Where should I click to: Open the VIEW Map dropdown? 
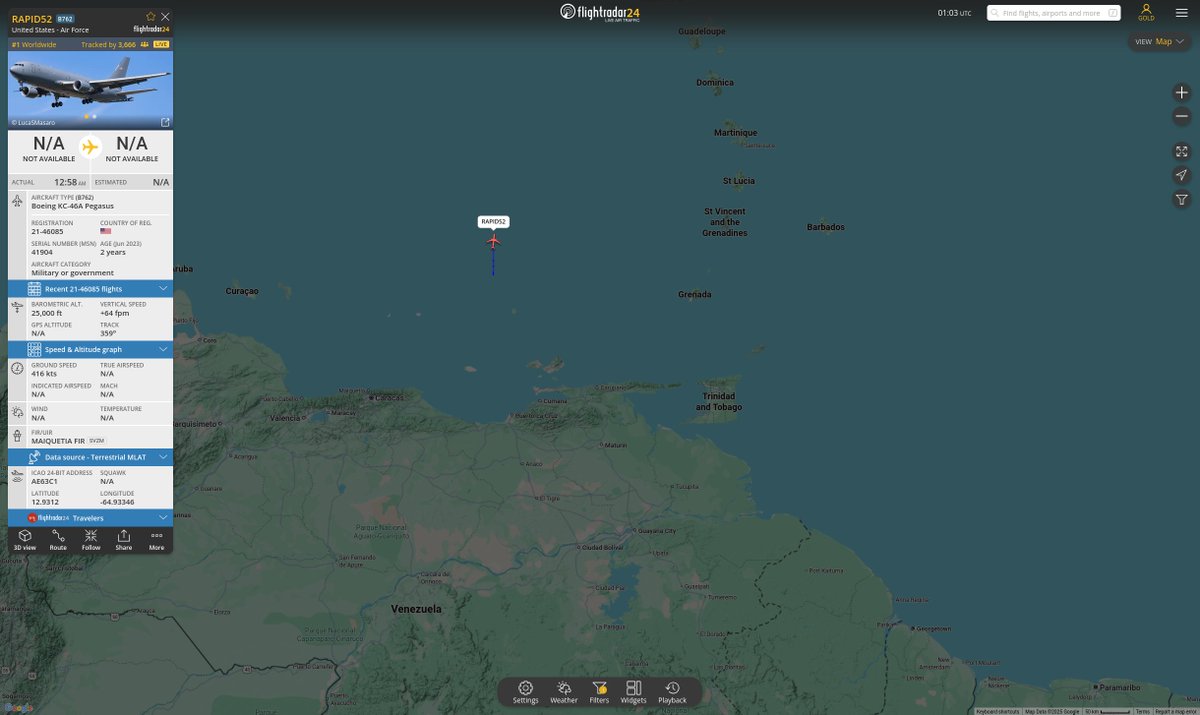(1160, 41)
